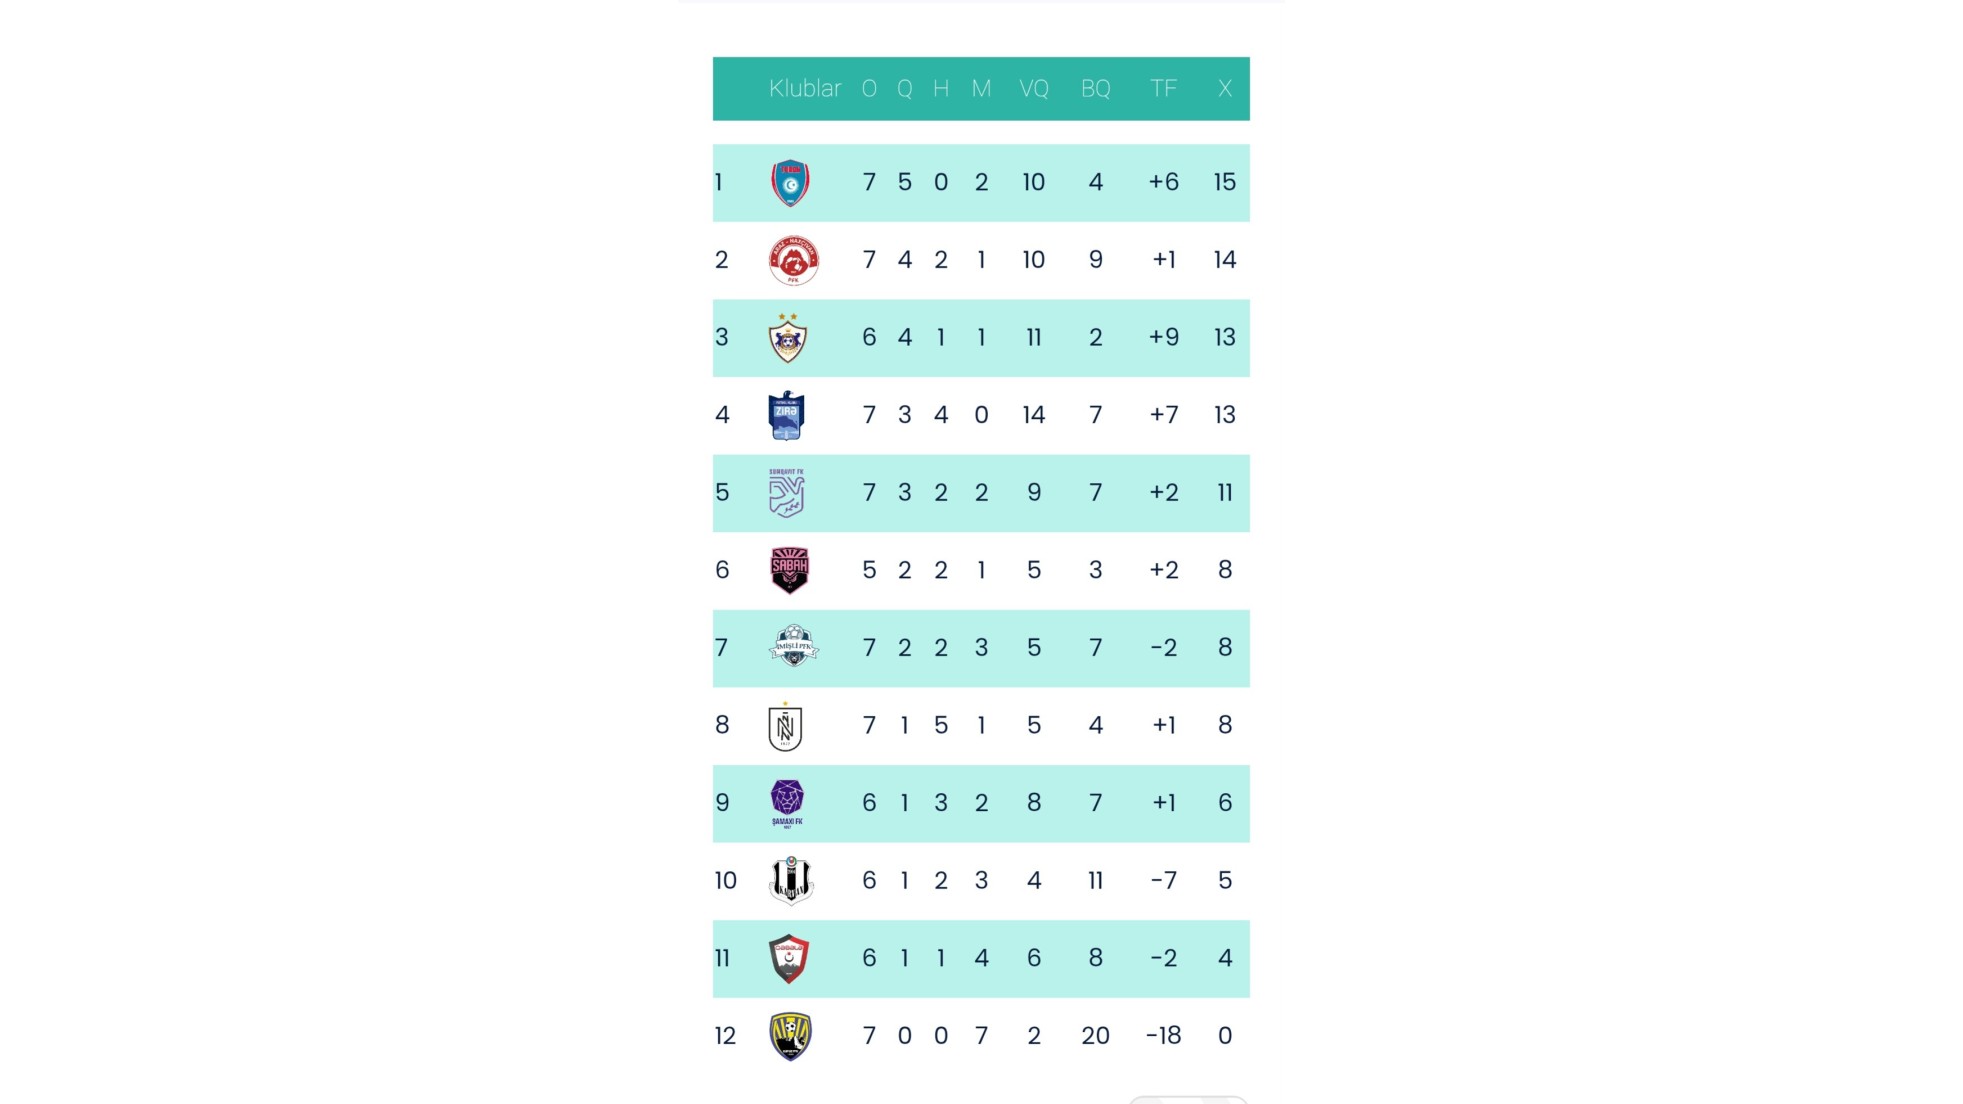Select the Qarabağ crest with two stars
Screen dimensions: 1963x1104
click(788, 338)
